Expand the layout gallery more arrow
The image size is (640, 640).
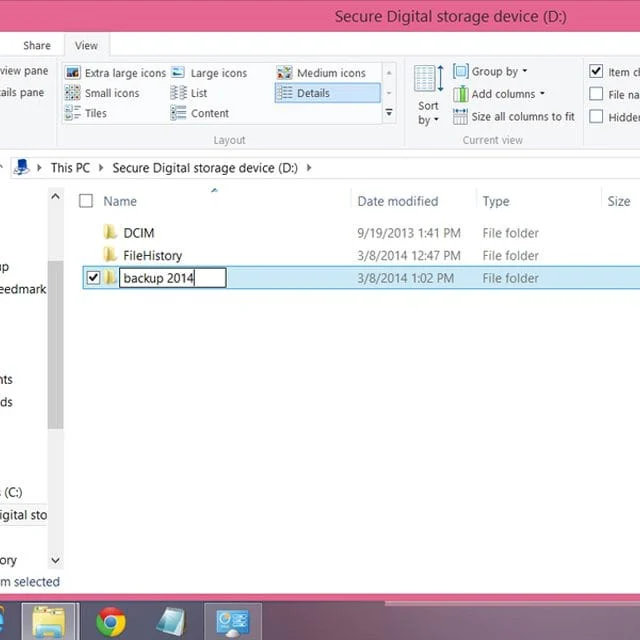coord(389,112)
